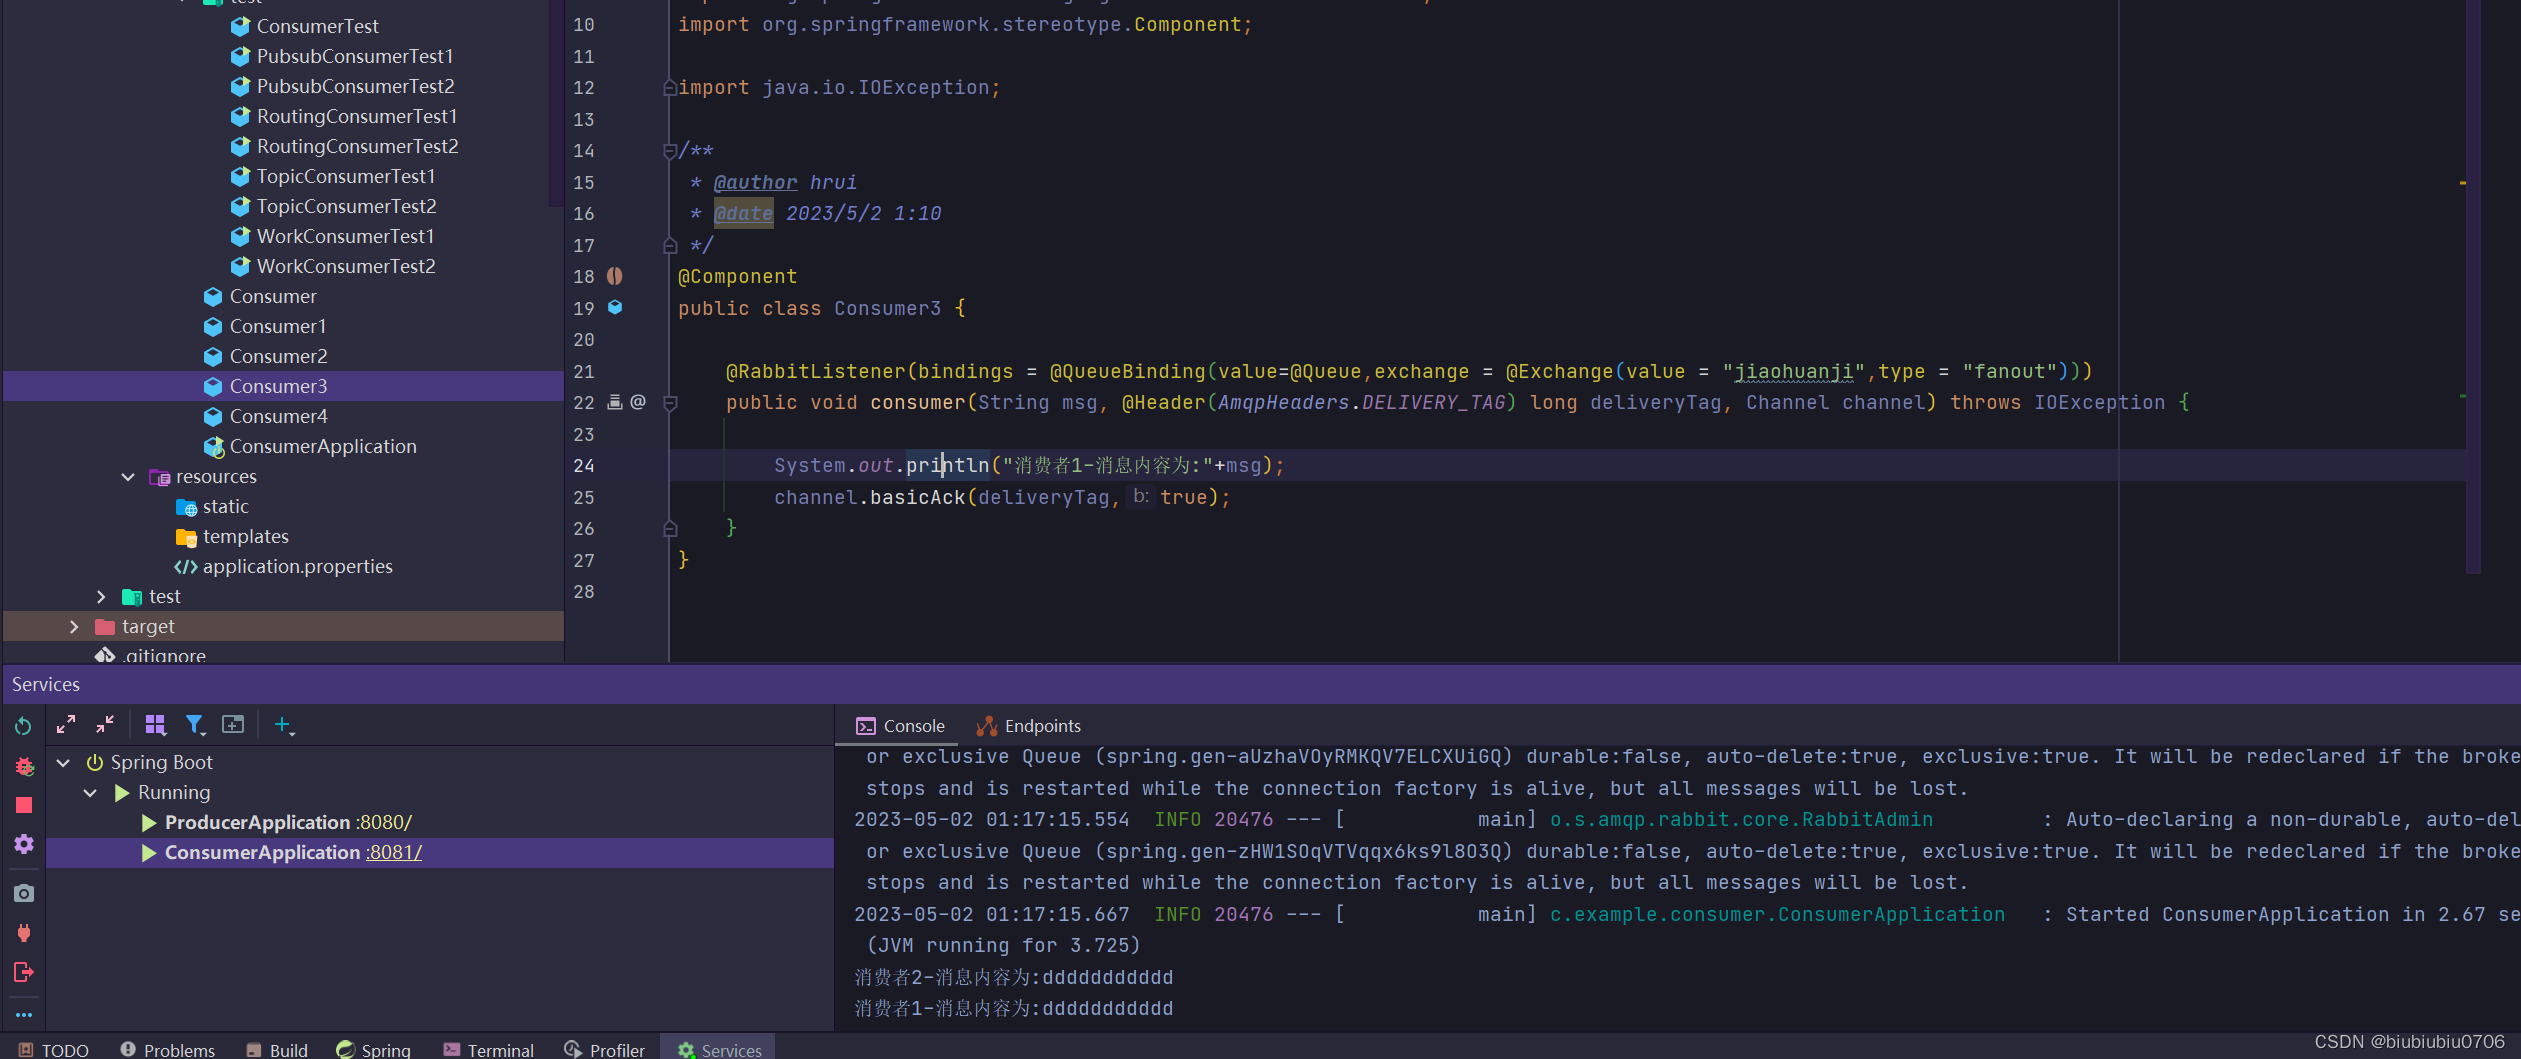Collapse the Spring Boot node

[x=62, y=762]
